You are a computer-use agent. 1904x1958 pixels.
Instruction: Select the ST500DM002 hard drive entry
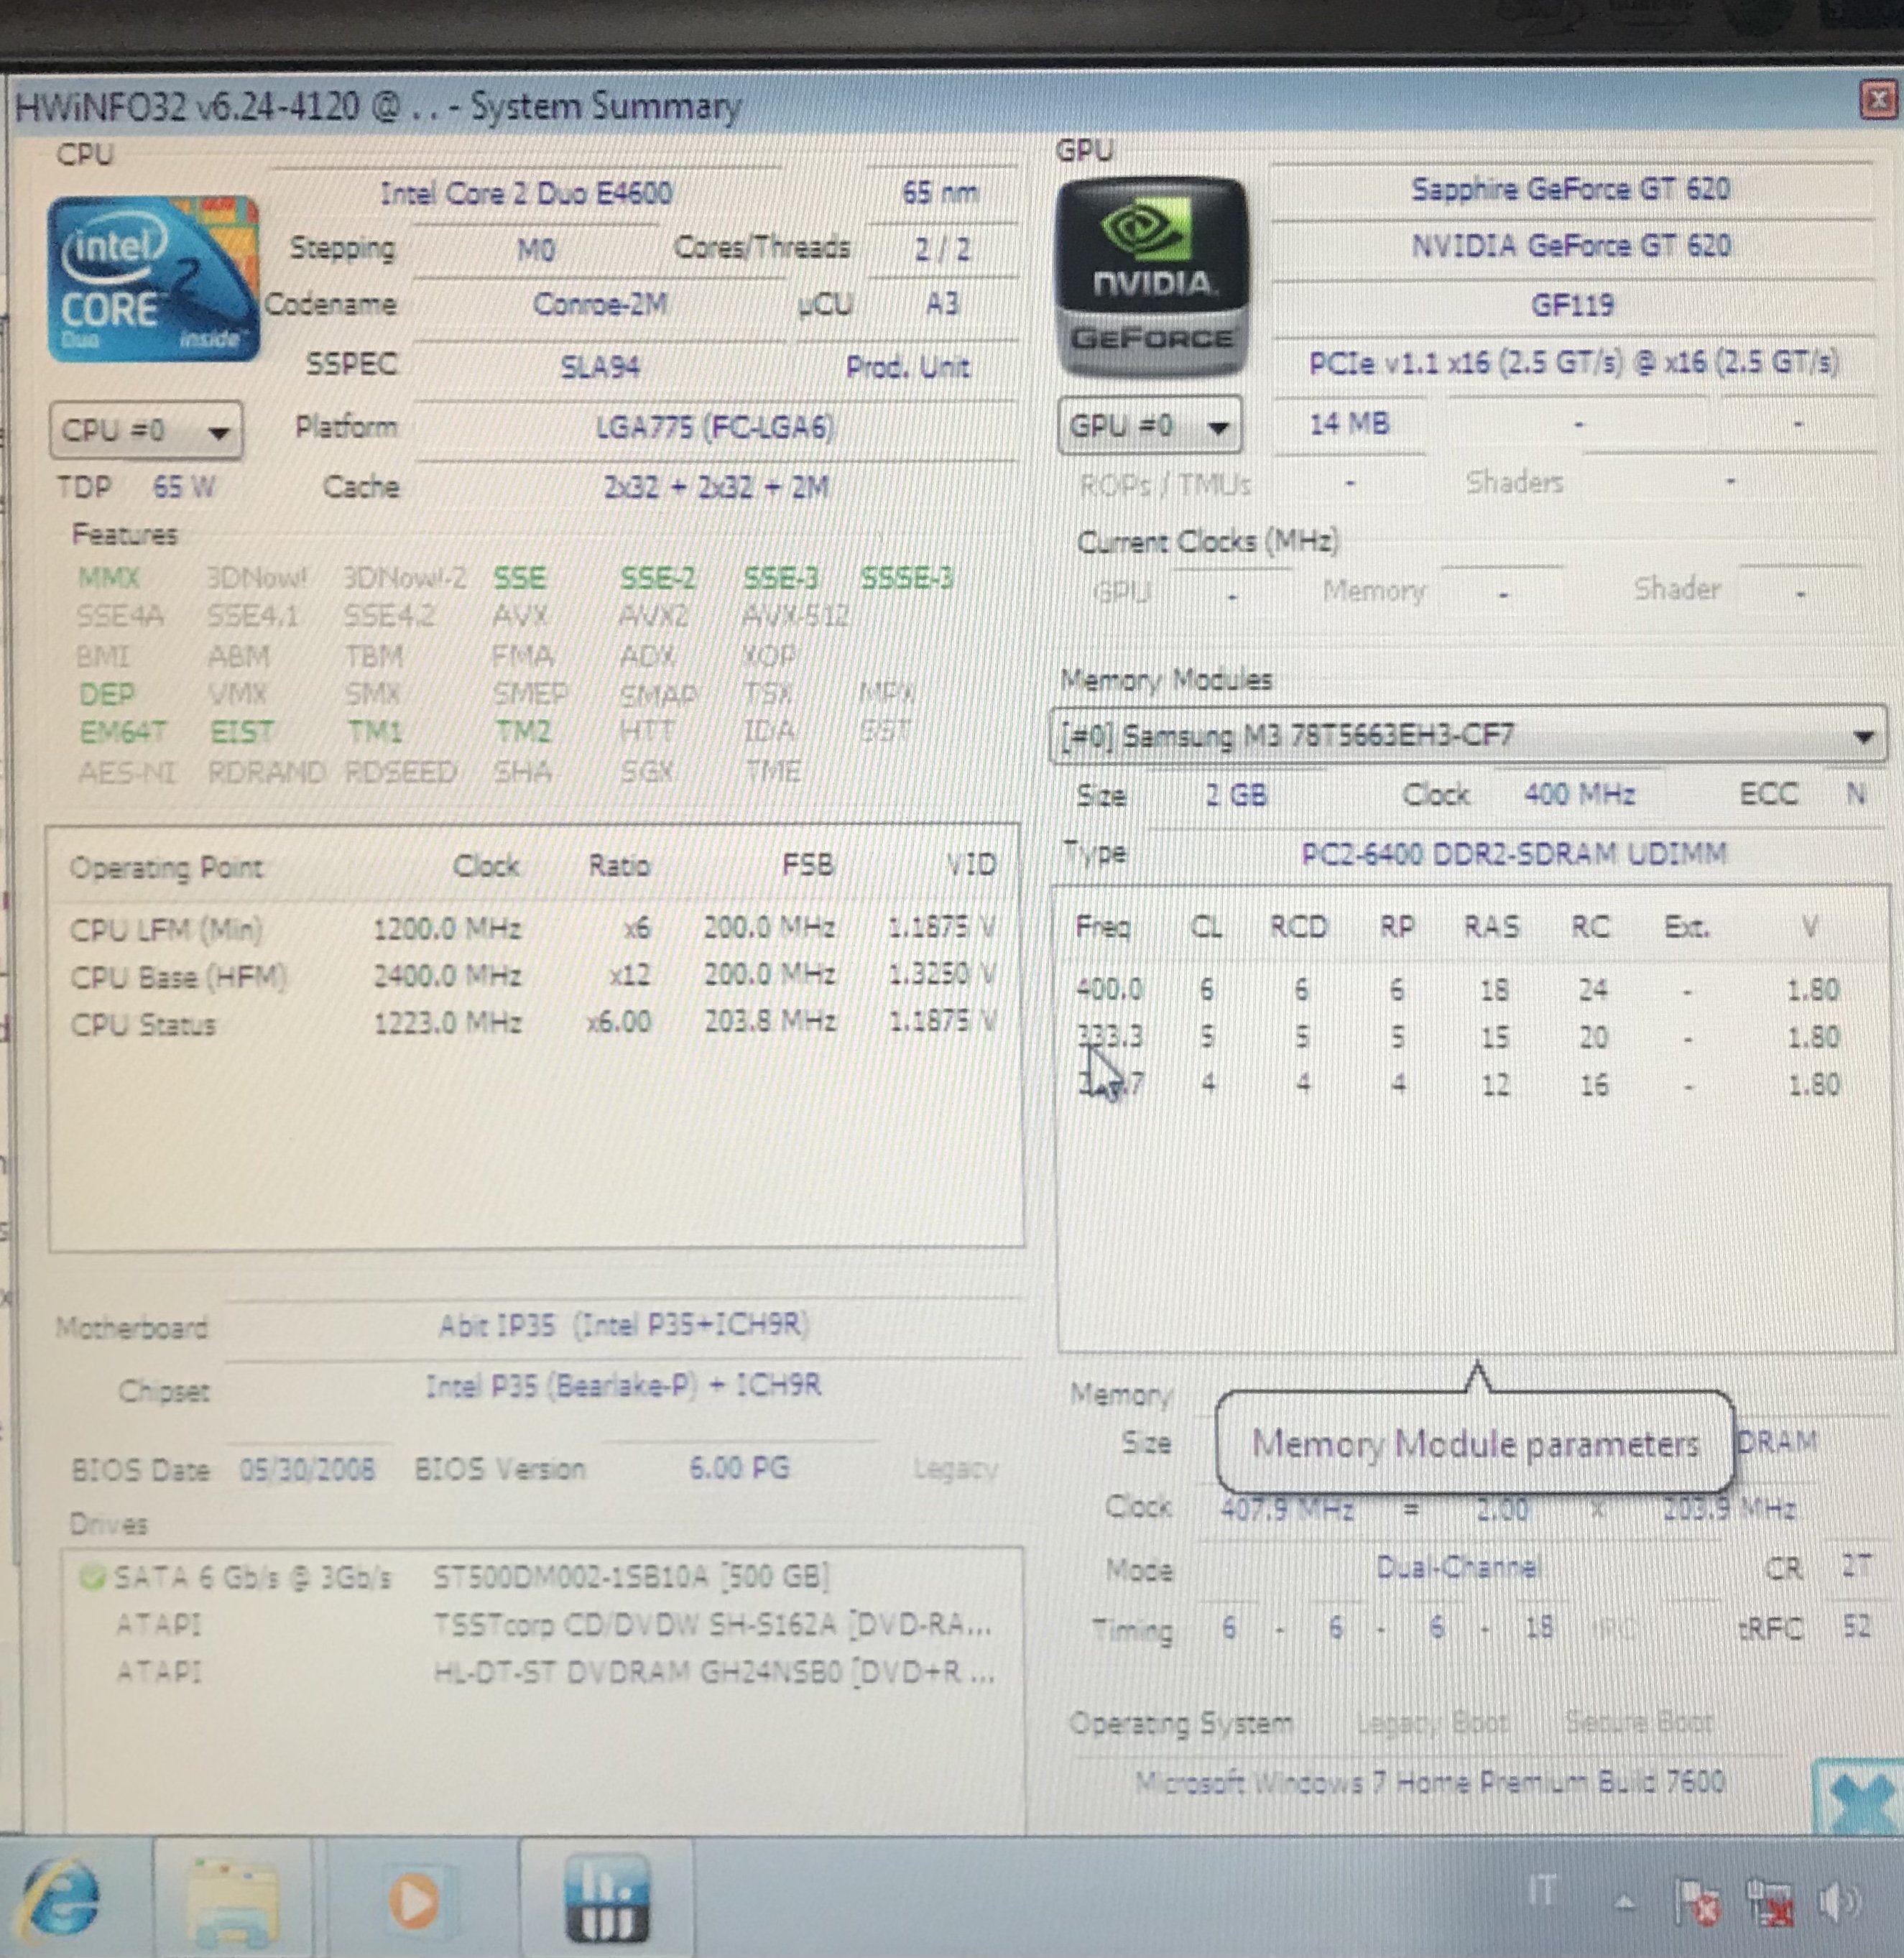pyautogui.click(x=630, y=1577)
